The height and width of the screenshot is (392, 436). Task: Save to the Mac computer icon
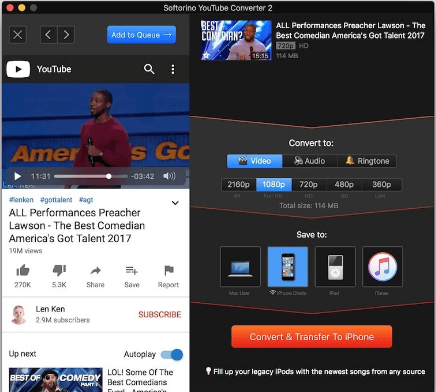point(240,266)
